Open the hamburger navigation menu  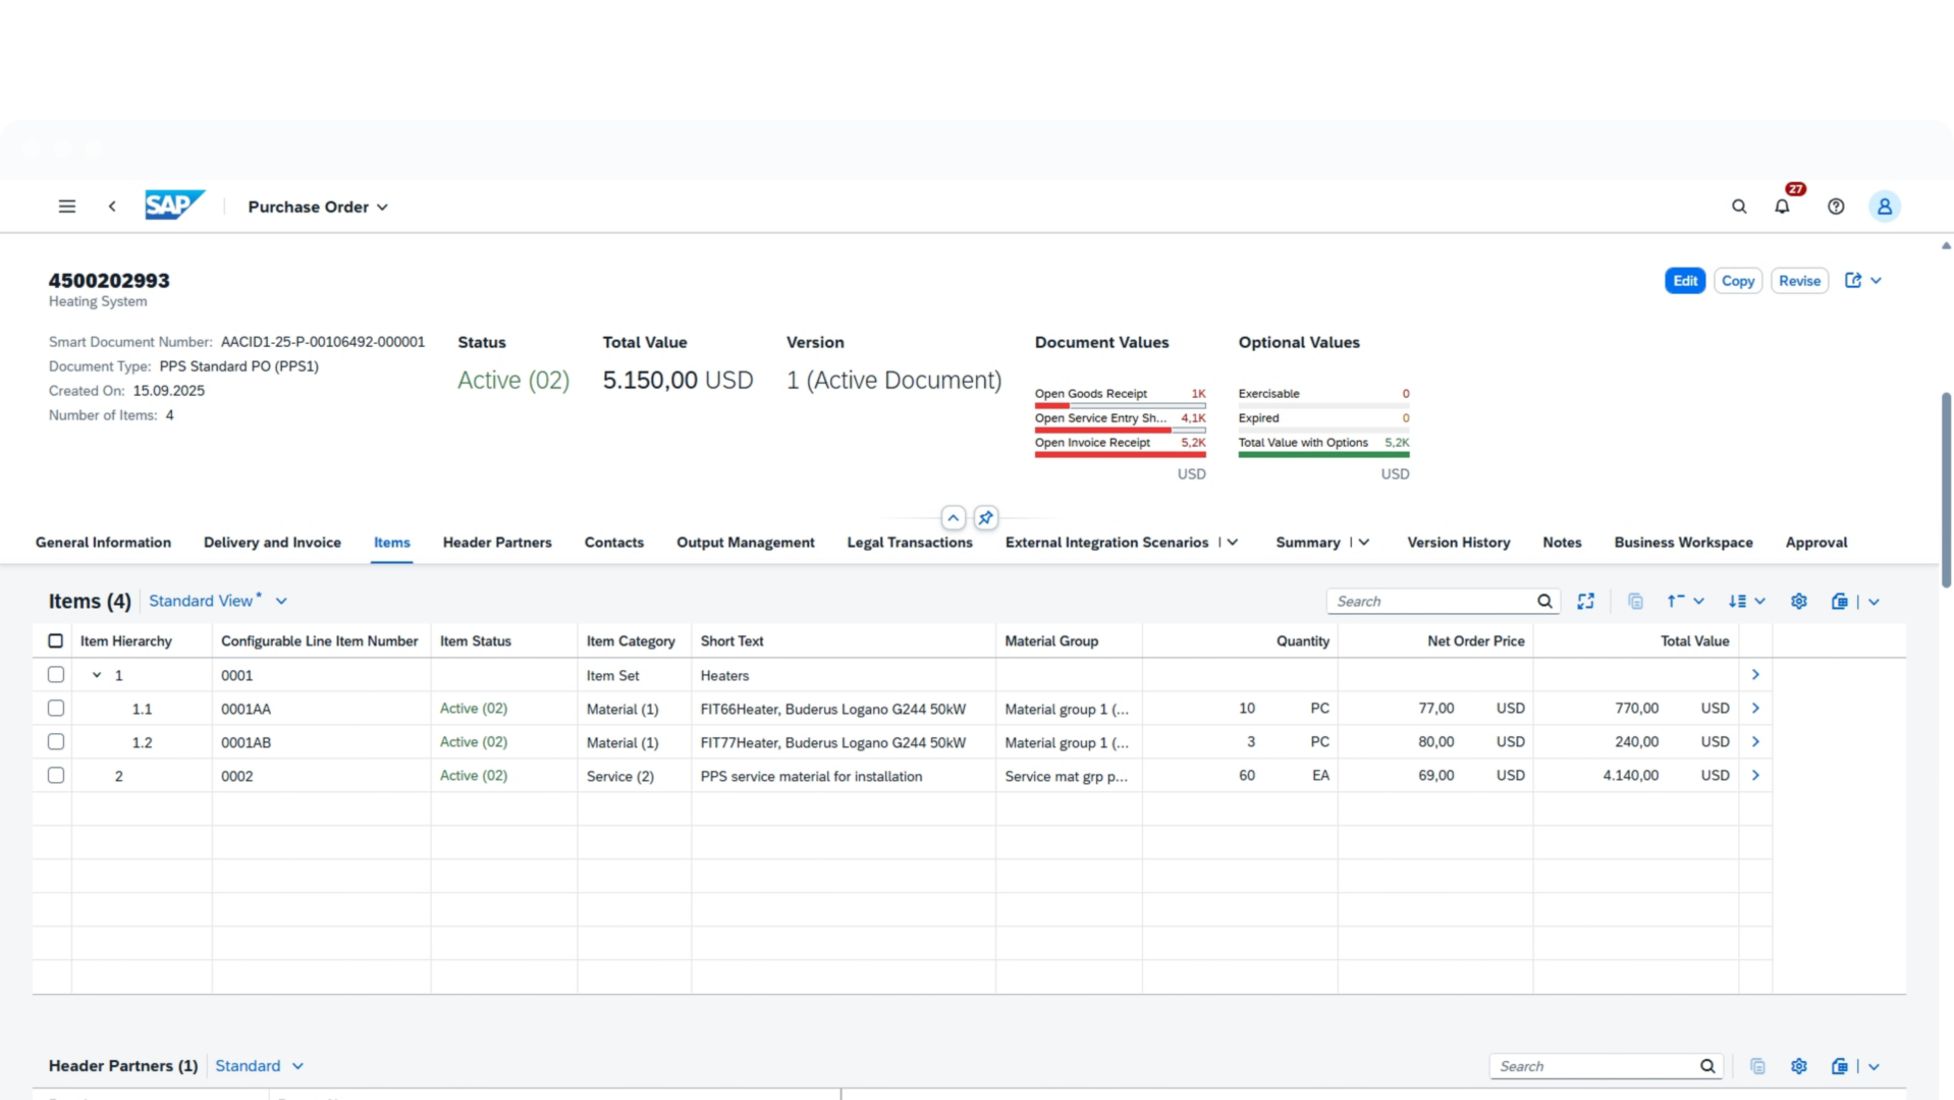coord(67,206)
